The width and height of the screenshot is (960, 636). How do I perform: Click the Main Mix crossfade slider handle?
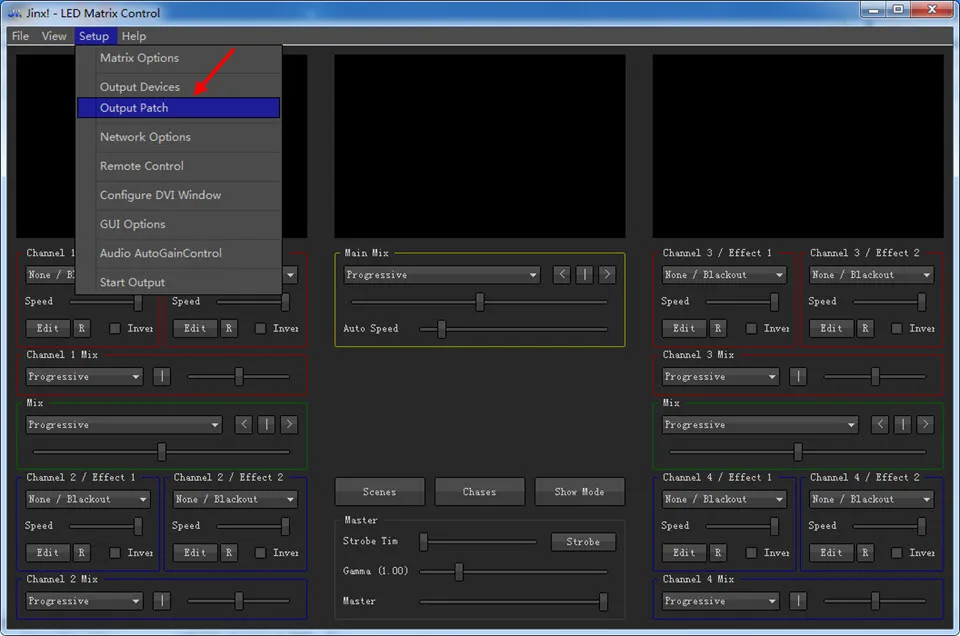point(480,301)
